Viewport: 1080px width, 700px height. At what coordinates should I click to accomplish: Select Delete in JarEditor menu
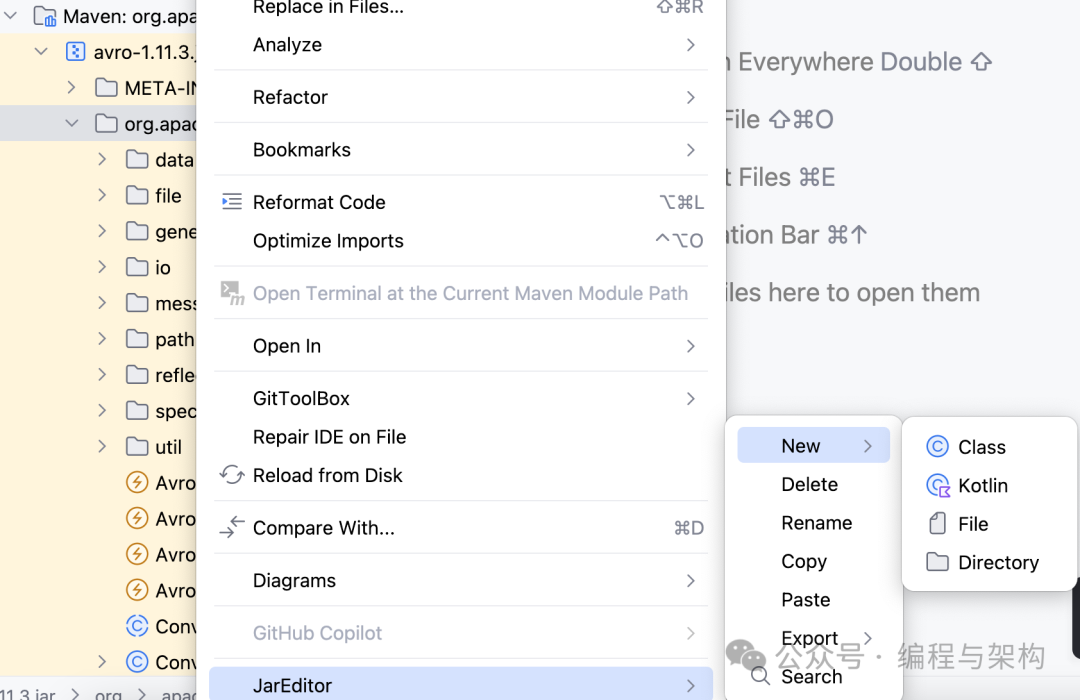[x=809, y=484]
